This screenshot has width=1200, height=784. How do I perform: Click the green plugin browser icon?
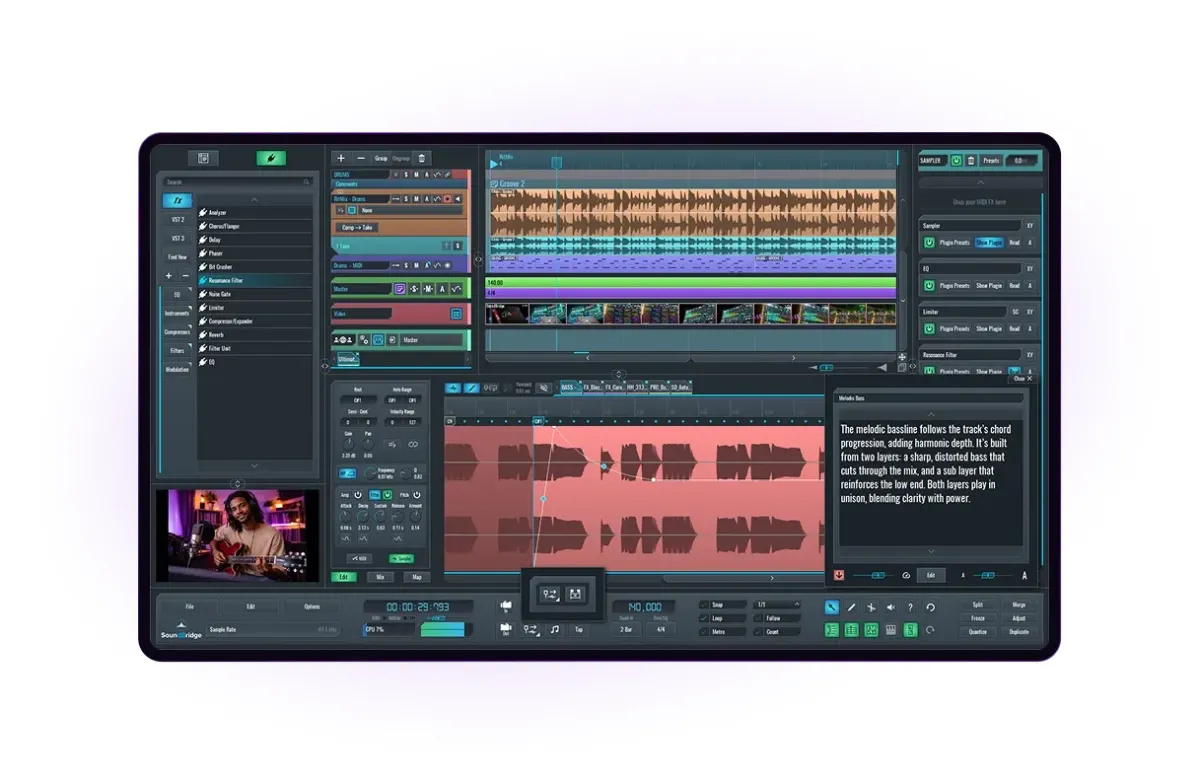[x=270, y=158]
